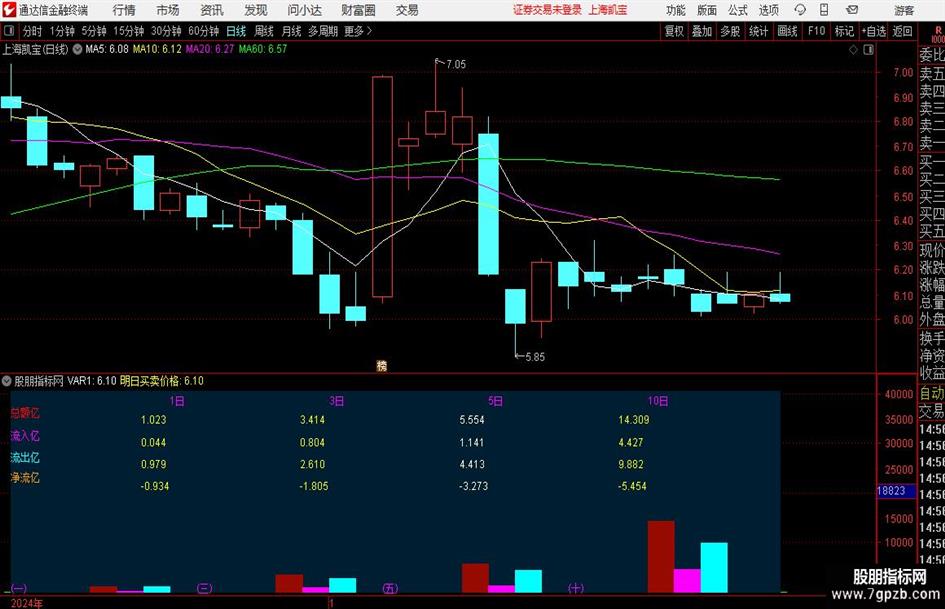Click the 1日 总额亿 value 1.023

(x=154, y=420)
